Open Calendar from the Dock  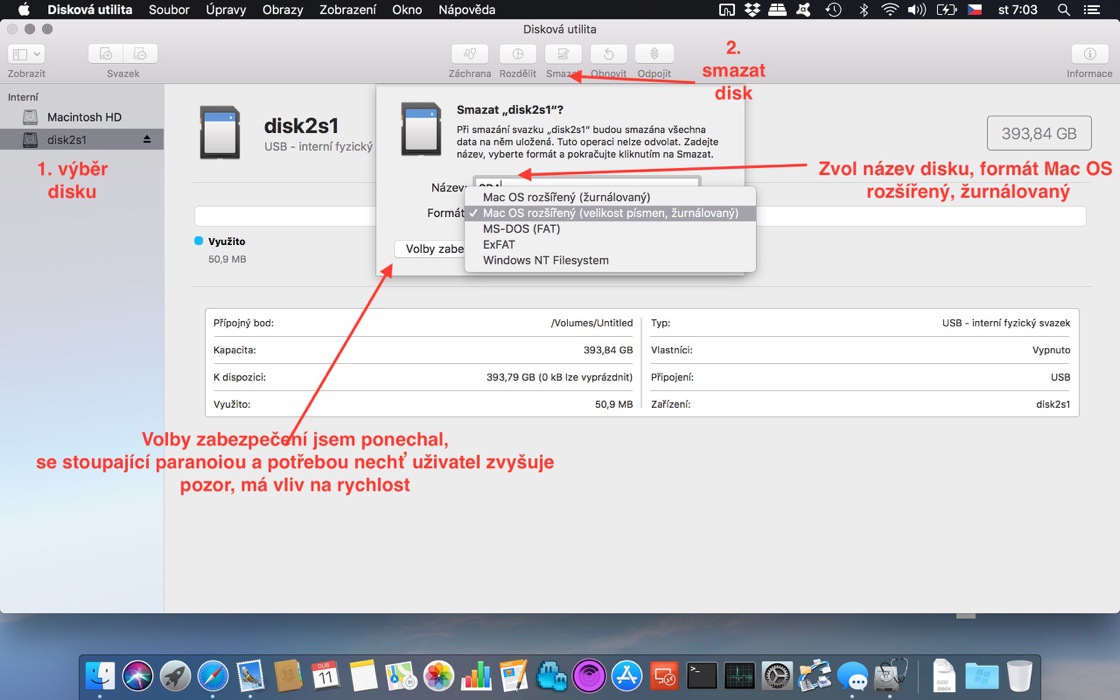point(325,675)
